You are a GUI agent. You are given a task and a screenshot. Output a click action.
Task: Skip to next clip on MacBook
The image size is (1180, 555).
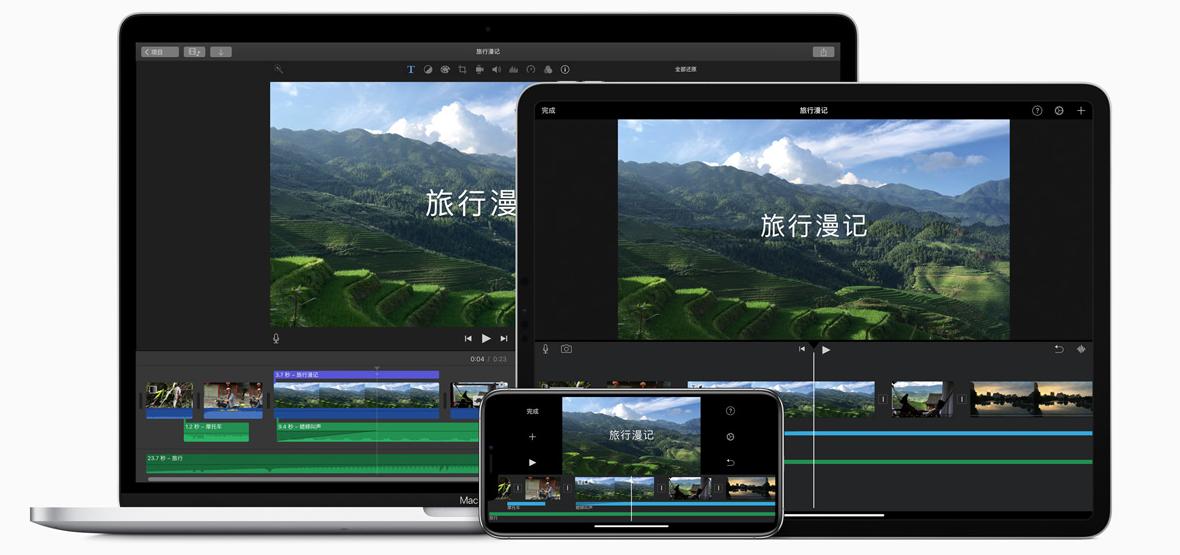[x=503, y=339]
